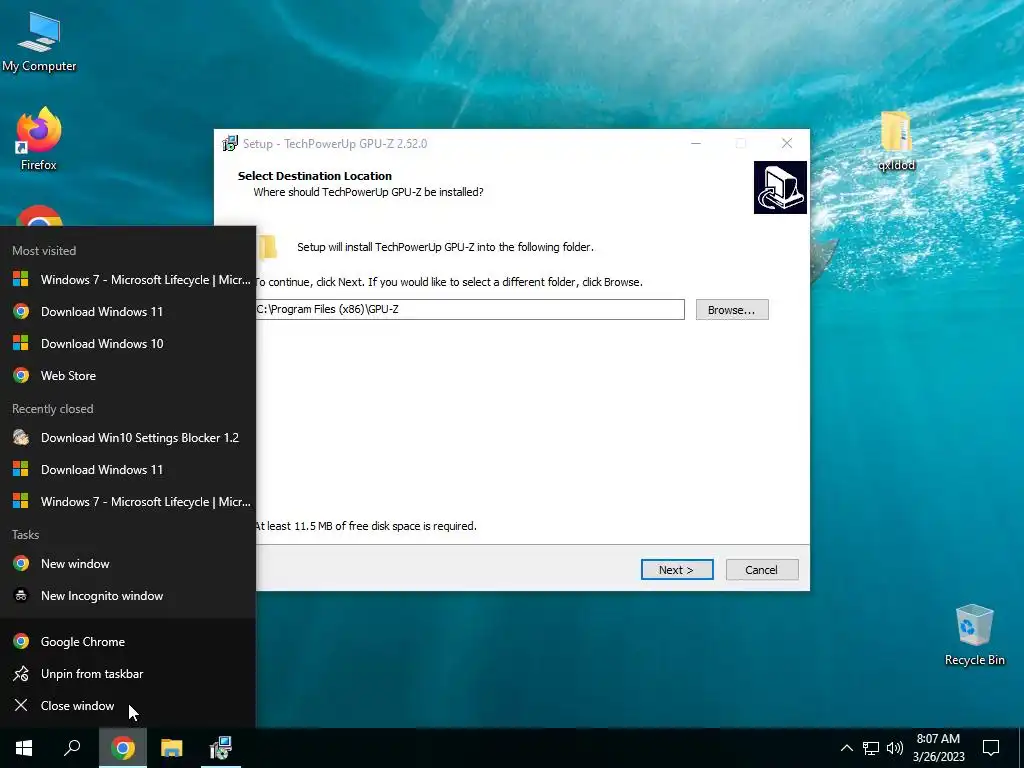
Task: Open the qxldod folder on desktop
Action: 896,140
